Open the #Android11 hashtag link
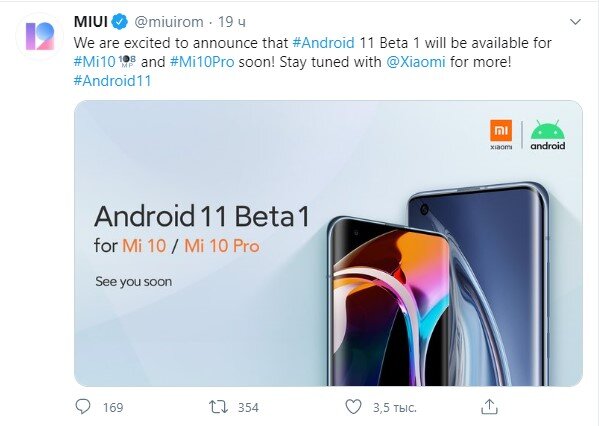 click(x=113, y=81)
